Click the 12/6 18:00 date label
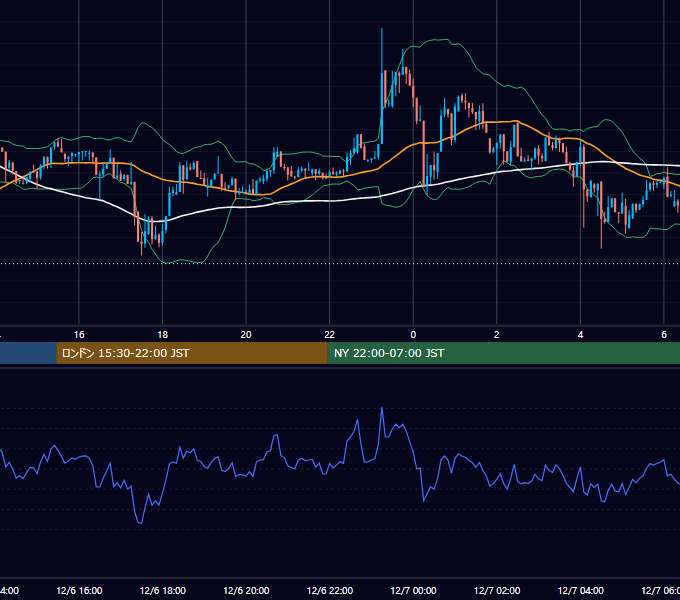Viewport: 680px width, 600px height. [163, 590]
